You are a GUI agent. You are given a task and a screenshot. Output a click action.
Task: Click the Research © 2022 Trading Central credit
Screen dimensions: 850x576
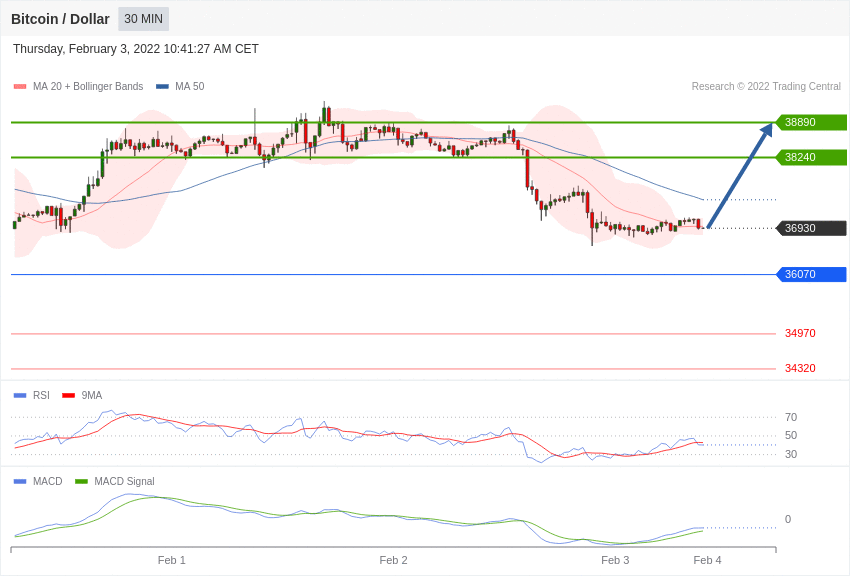pos(766,87)
